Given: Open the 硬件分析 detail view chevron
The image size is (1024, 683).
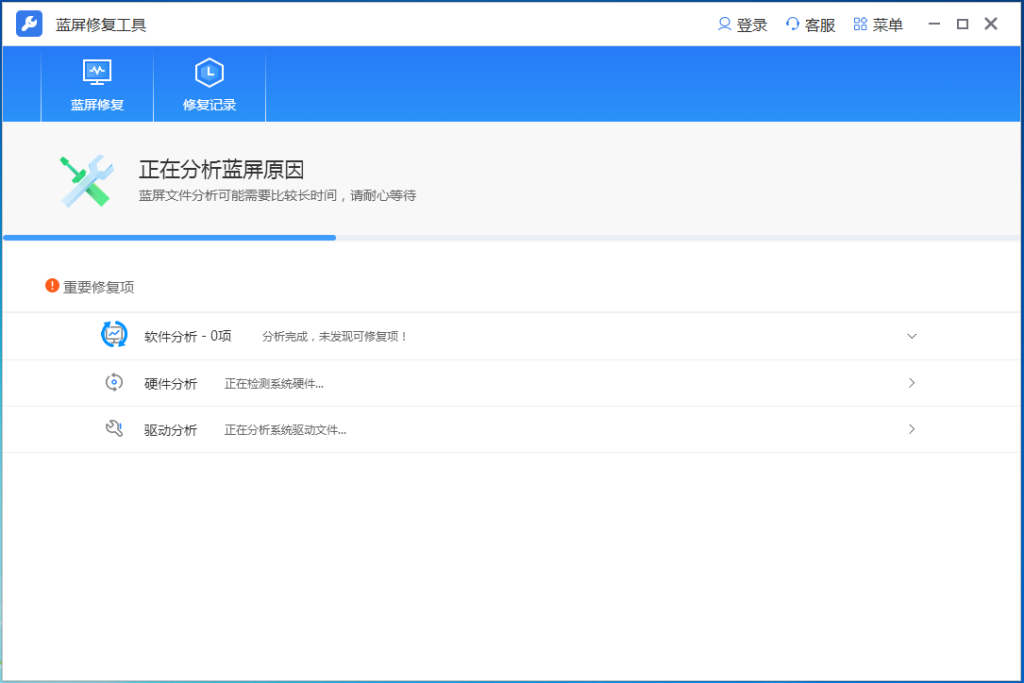Looking at the screenshot, I should click(911, 383).
